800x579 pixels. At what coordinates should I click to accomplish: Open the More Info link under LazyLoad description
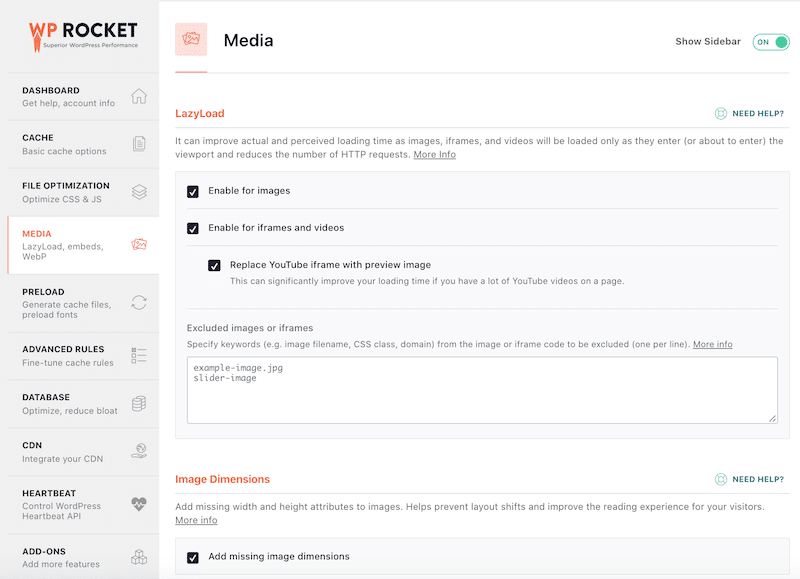[434, 154]
